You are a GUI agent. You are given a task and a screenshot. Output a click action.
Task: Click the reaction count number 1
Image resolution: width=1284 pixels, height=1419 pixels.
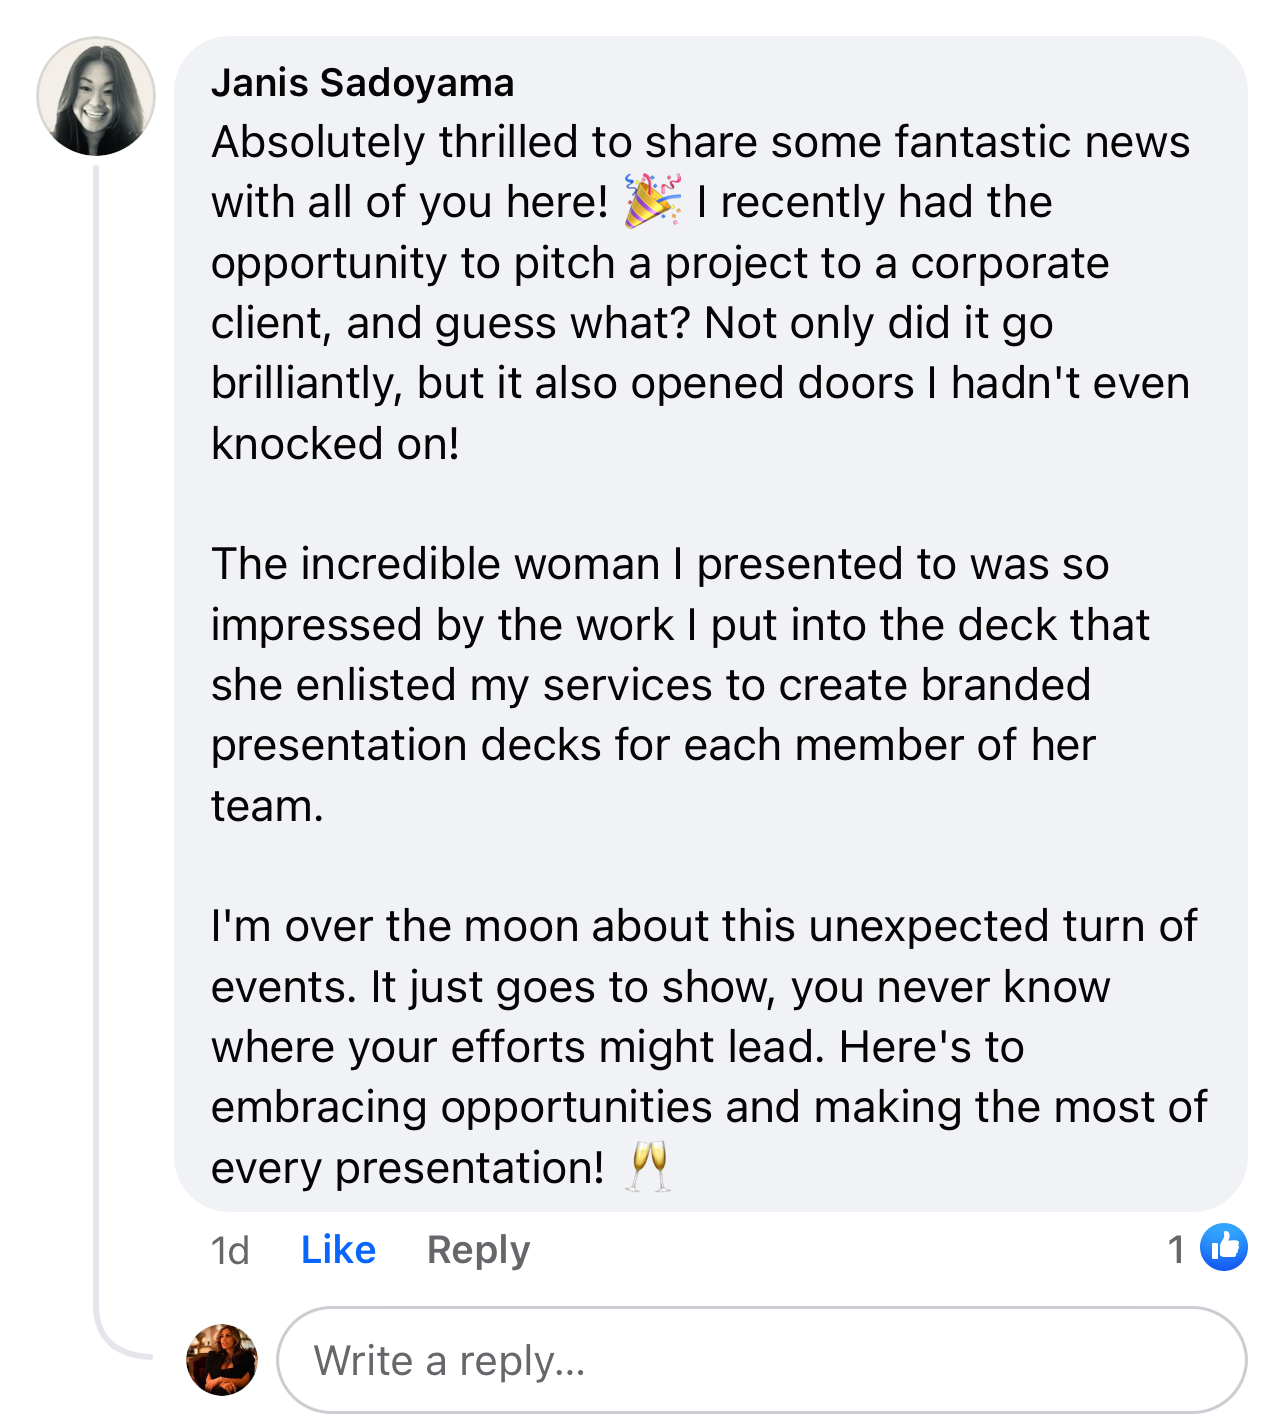pos(1176,1249)
